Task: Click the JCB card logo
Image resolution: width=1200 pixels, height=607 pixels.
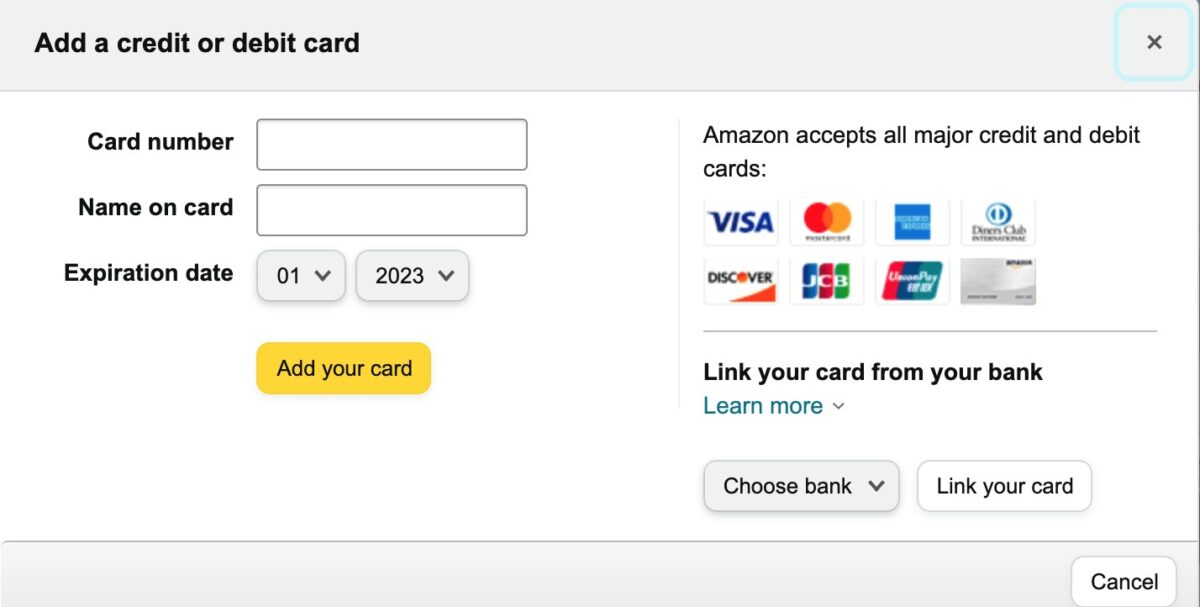Action: pos(827,281)
